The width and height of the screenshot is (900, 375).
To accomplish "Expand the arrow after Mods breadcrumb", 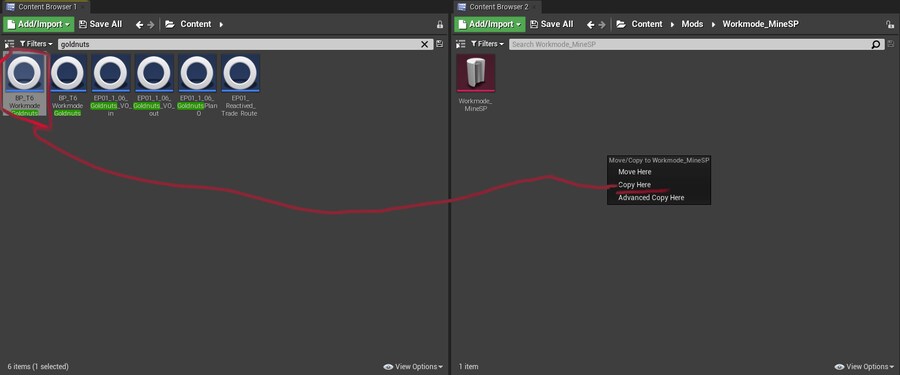I will (714, 24).
